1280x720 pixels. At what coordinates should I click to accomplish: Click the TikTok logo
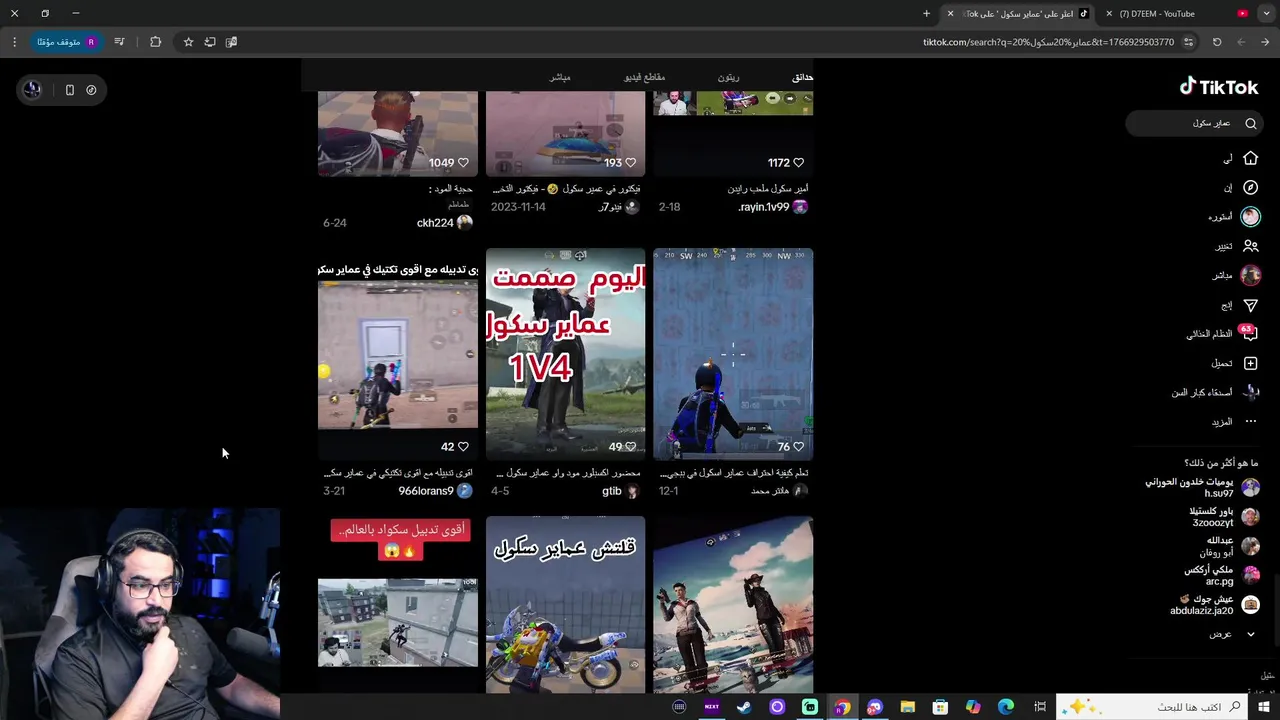(1219, 86)
